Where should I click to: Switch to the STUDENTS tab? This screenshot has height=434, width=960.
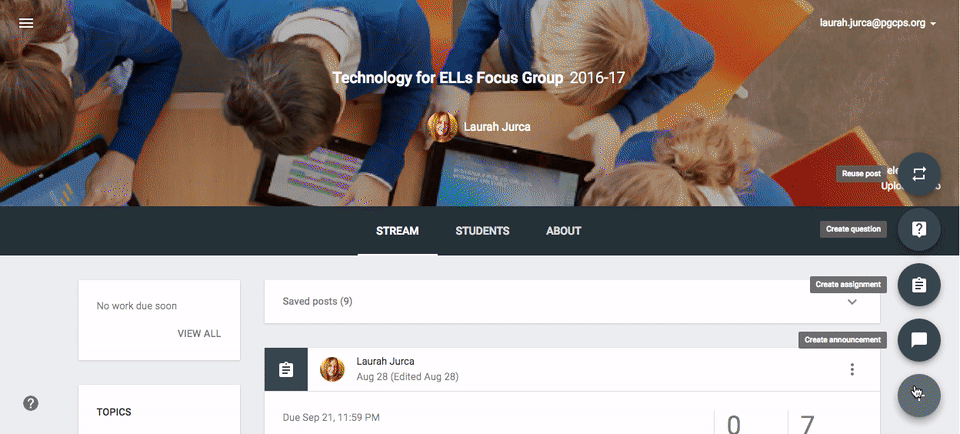tap(482, 231)
